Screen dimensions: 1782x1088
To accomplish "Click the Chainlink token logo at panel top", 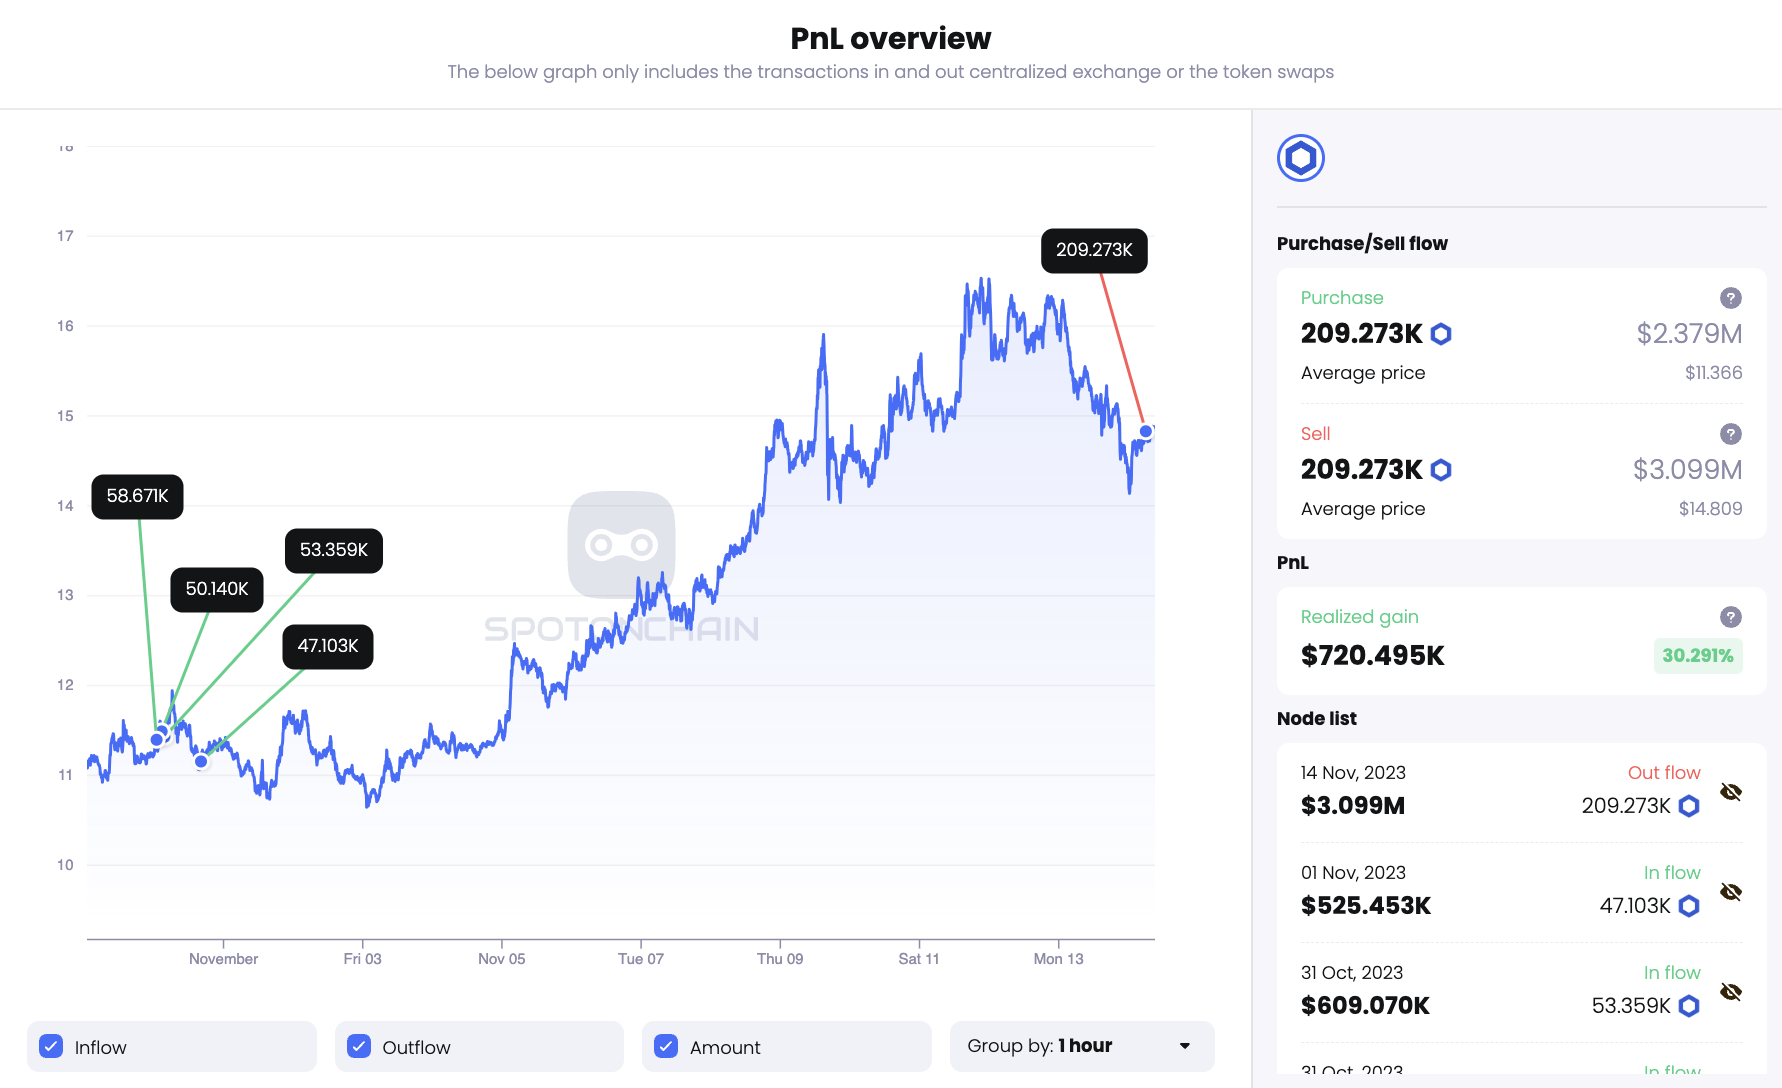I will tap(1300, 157).
